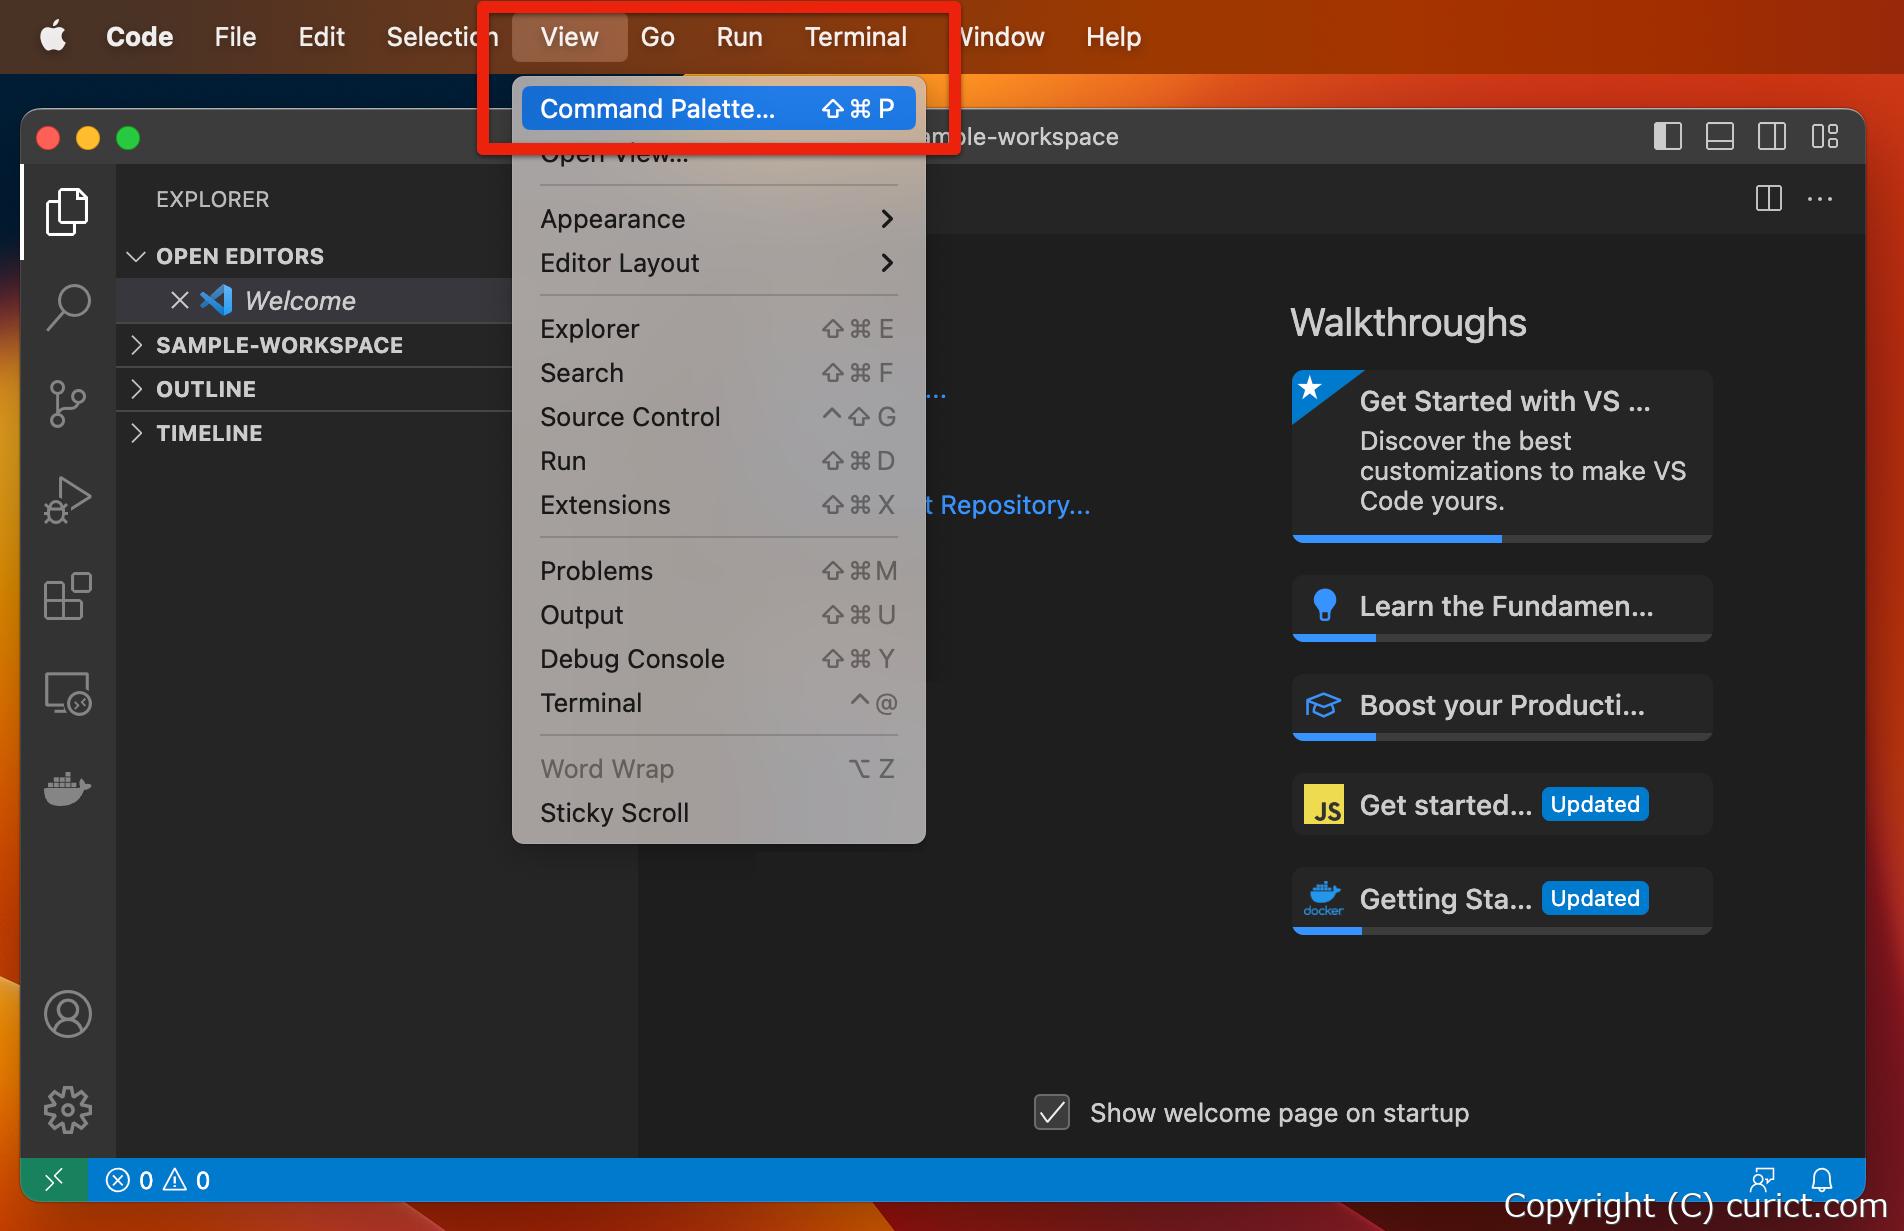The height and width of the screenshot is (1231, 1904).
Task: Open Docker Getting Started walkthrough
Action: [x=1502, y=901]
